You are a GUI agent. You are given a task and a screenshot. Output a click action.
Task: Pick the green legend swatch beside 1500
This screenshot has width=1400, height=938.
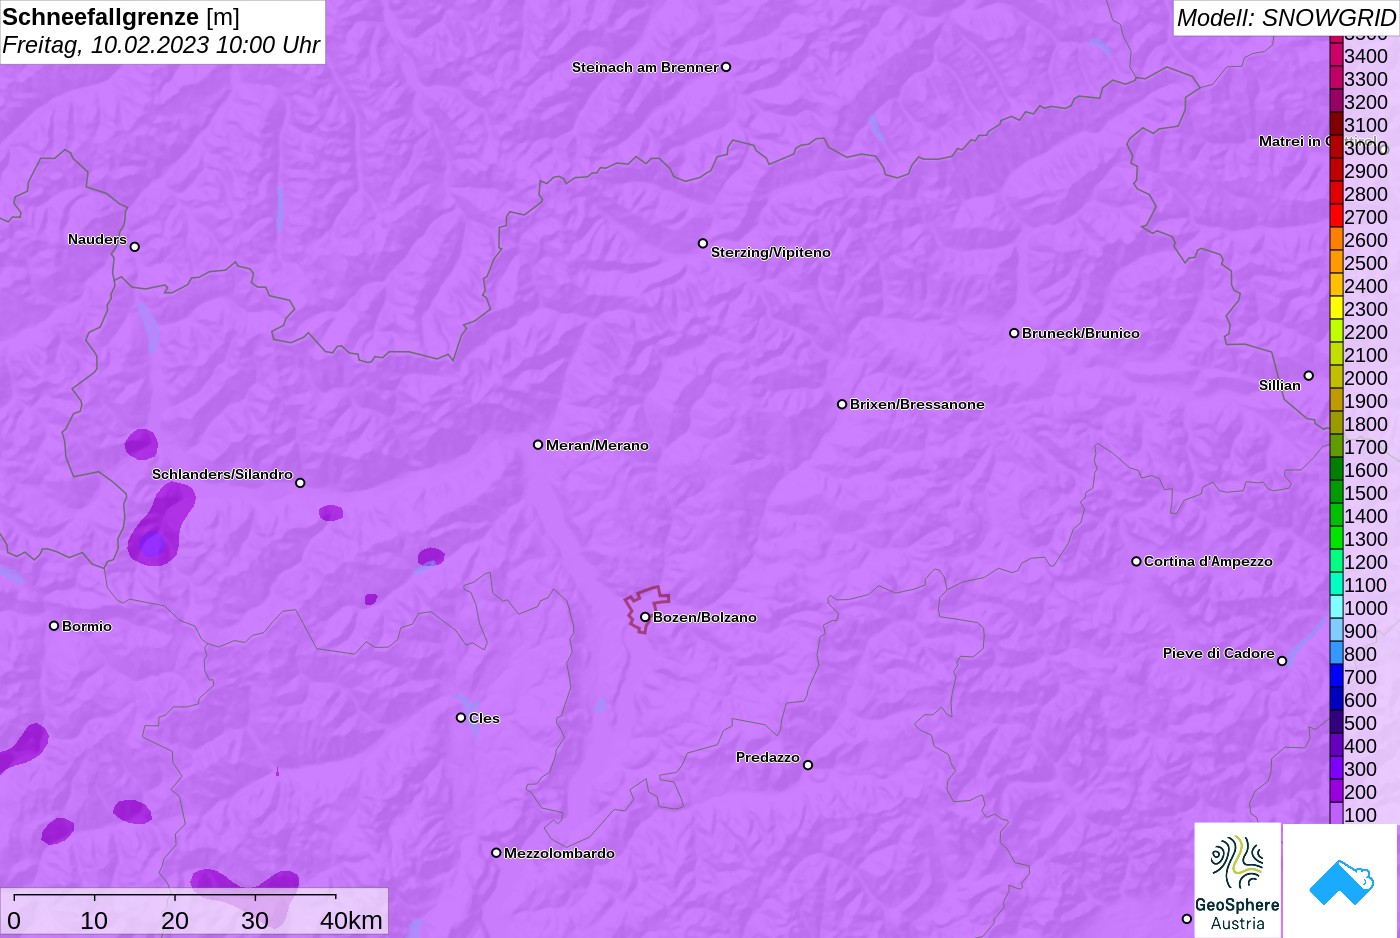[1336, 493]
